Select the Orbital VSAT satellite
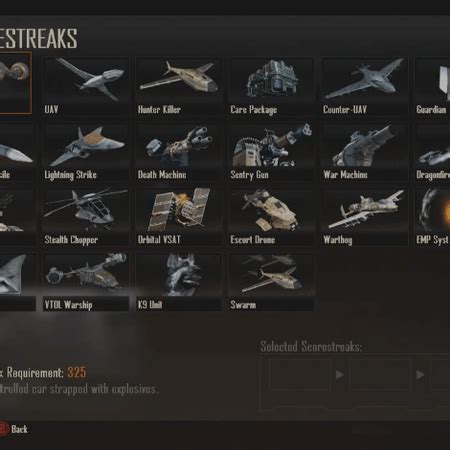450x450 pixels. click(179, 217)
